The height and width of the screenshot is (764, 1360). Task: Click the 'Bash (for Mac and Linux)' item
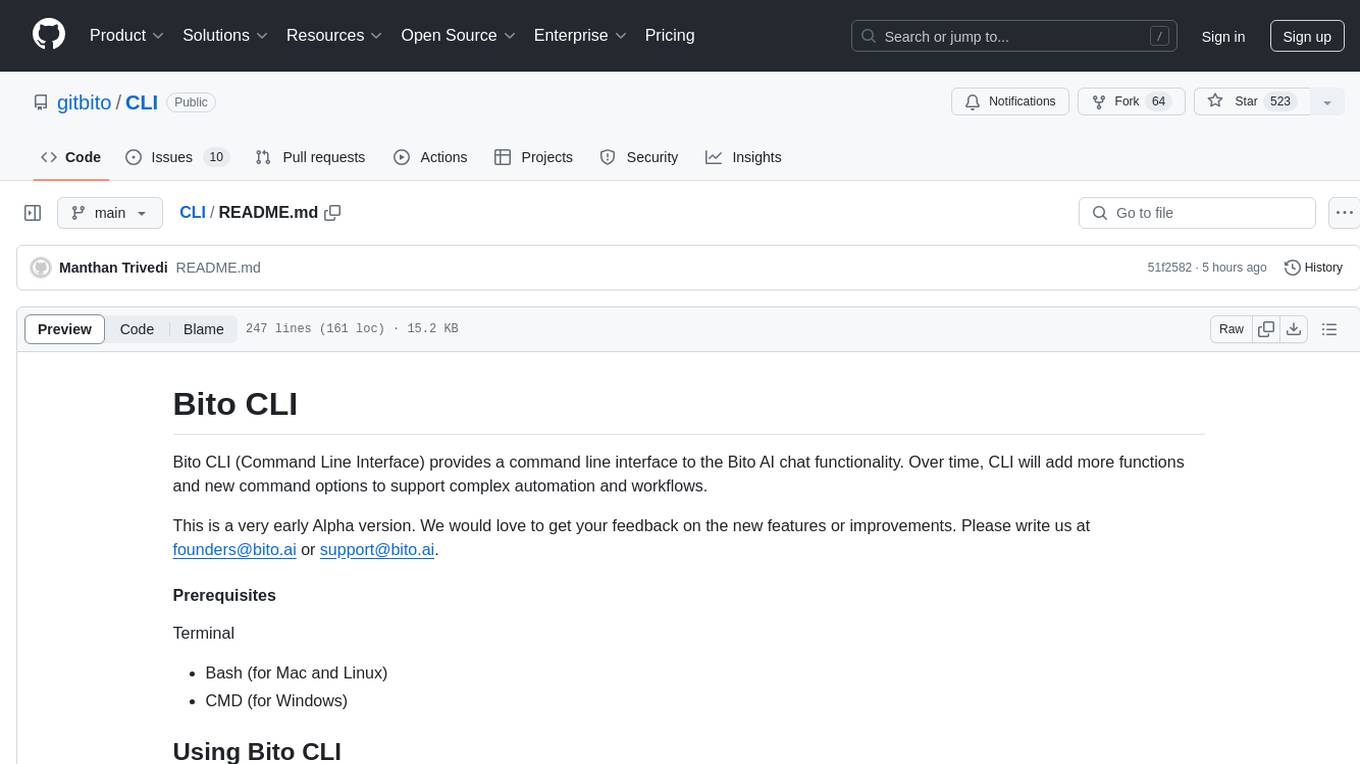click(x=296, y=673)
